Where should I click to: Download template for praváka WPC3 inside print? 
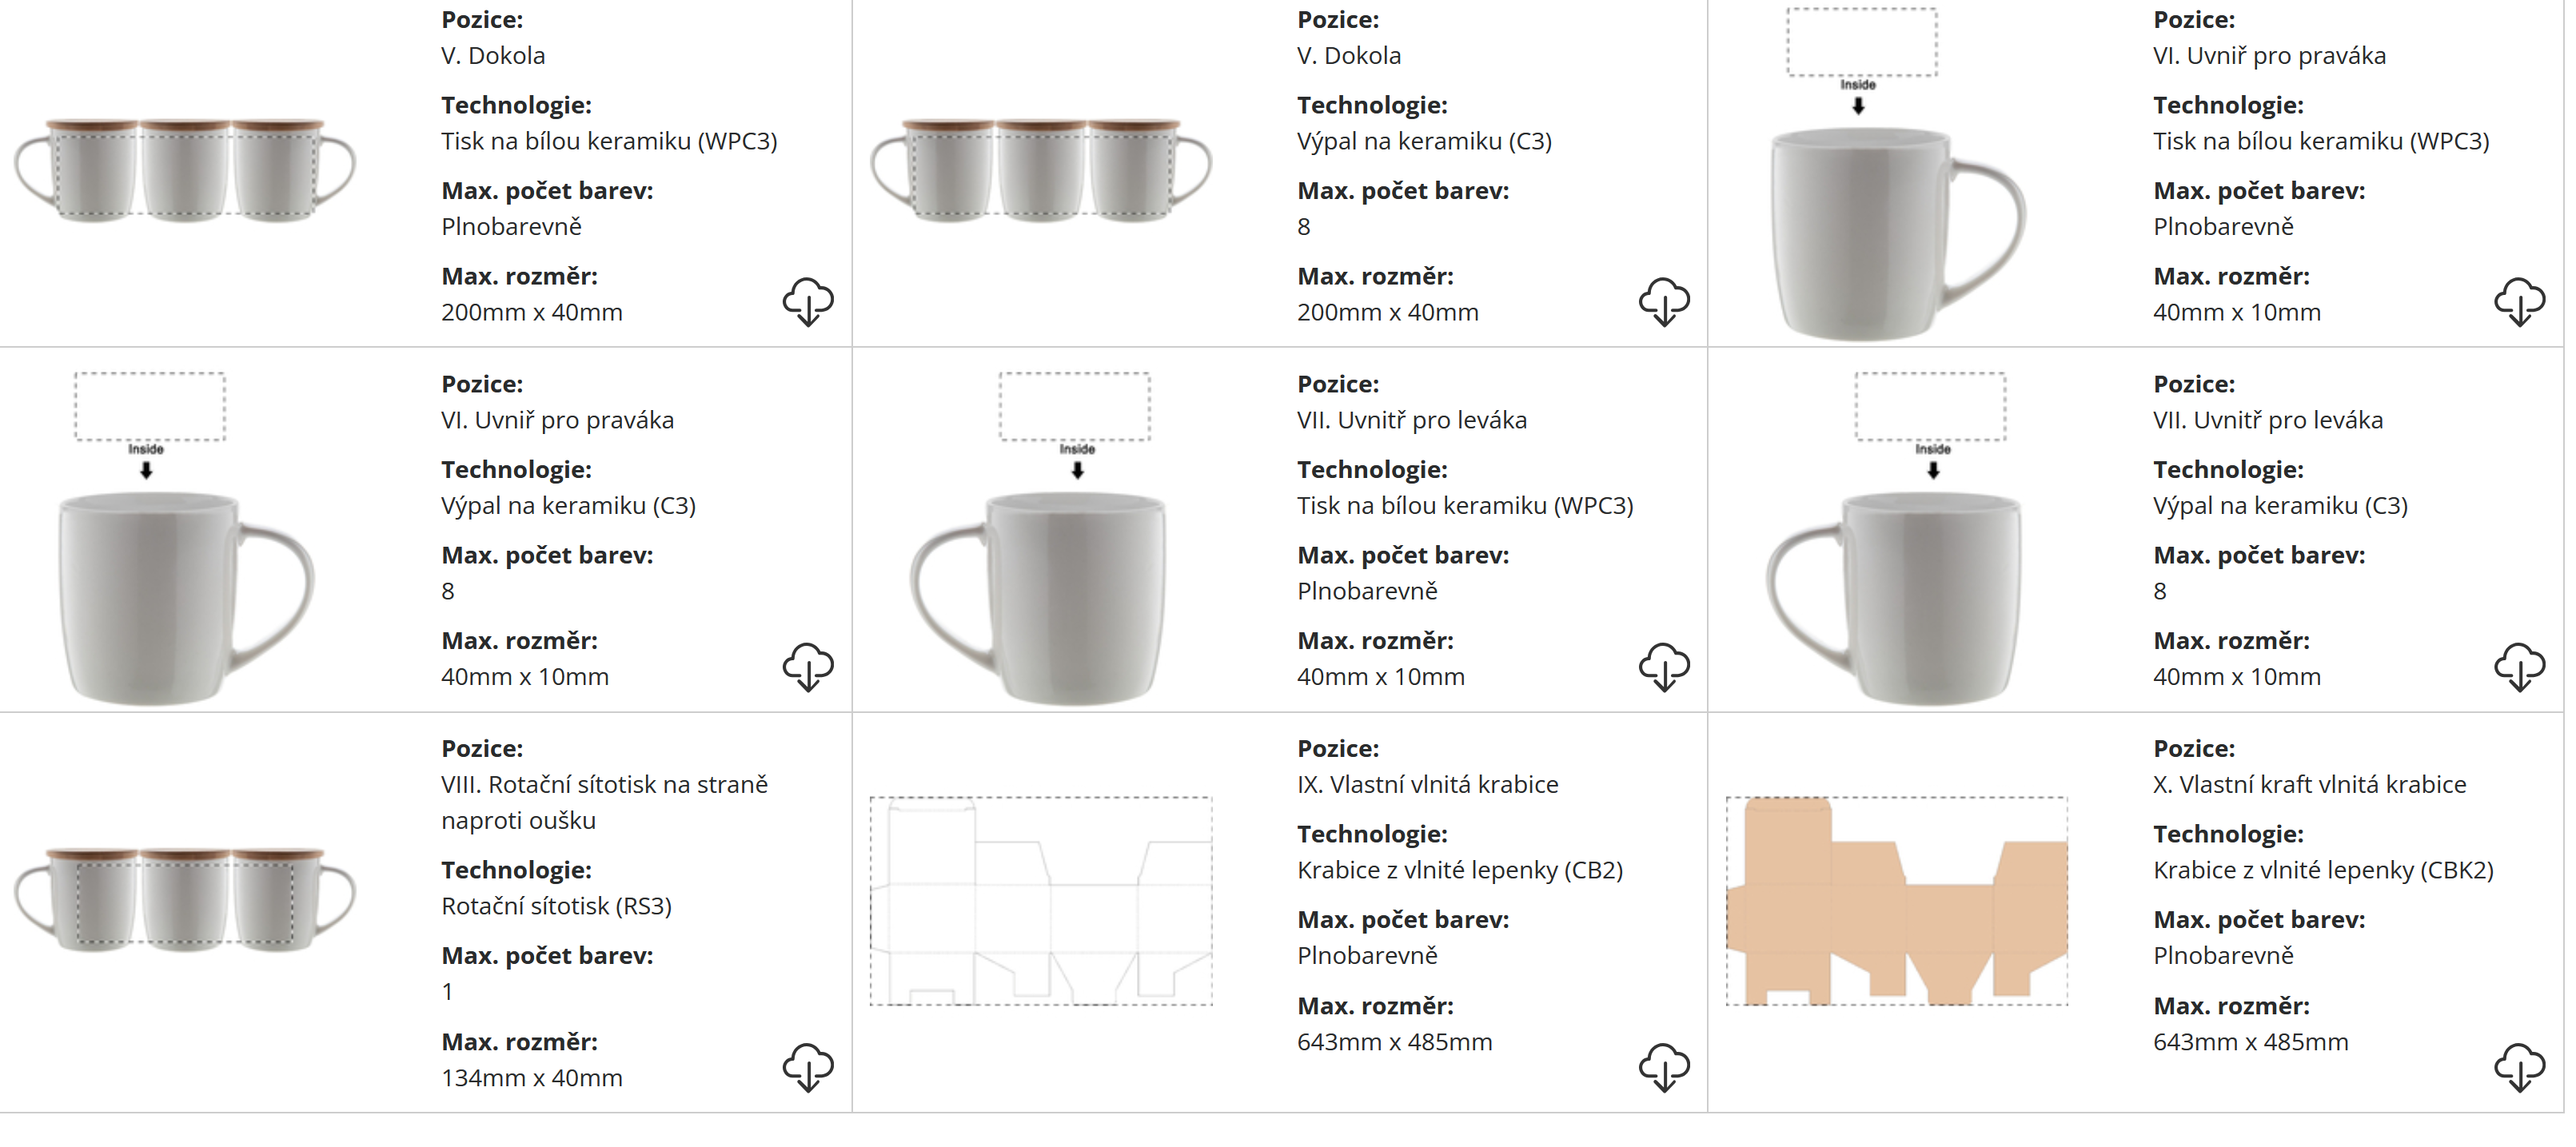(x=2519, y=301)
